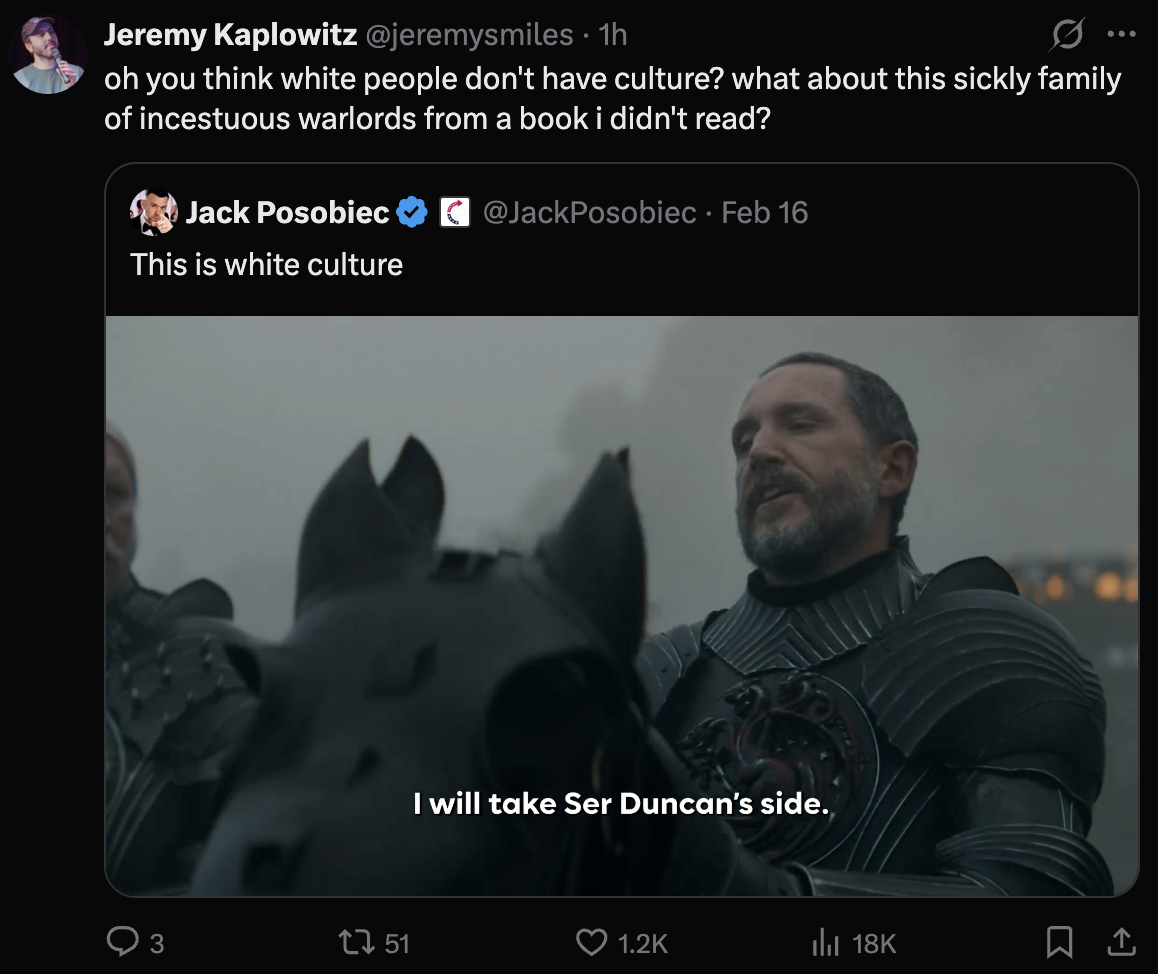This screenshot has height=974, width=1158.
Task: Click the affiliation badge beside verified check
Action: coord(455,212)
